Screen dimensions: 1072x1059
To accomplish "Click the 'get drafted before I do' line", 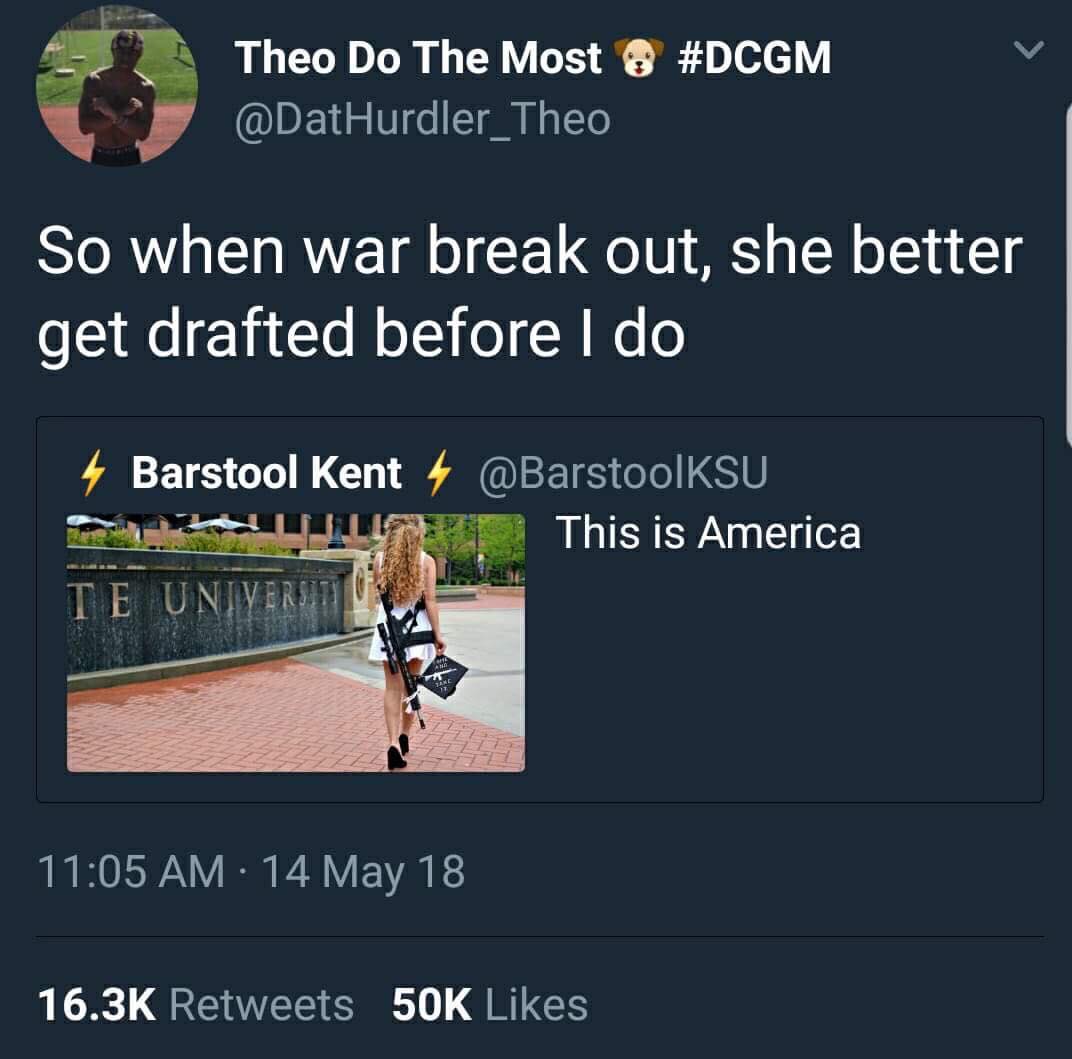I will tap(361, 334).
